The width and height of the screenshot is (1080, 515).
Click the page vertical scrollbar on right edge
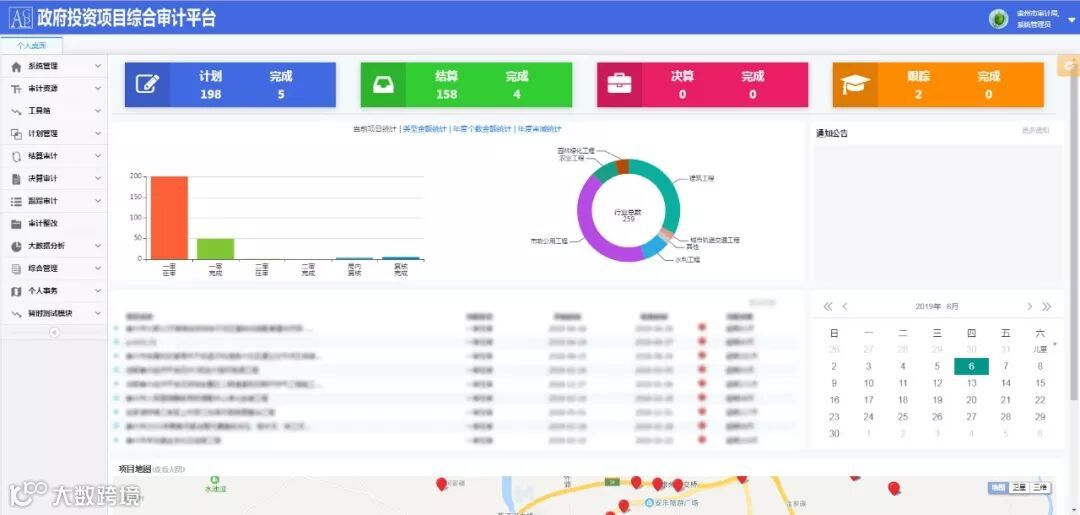click(1074, 234)
